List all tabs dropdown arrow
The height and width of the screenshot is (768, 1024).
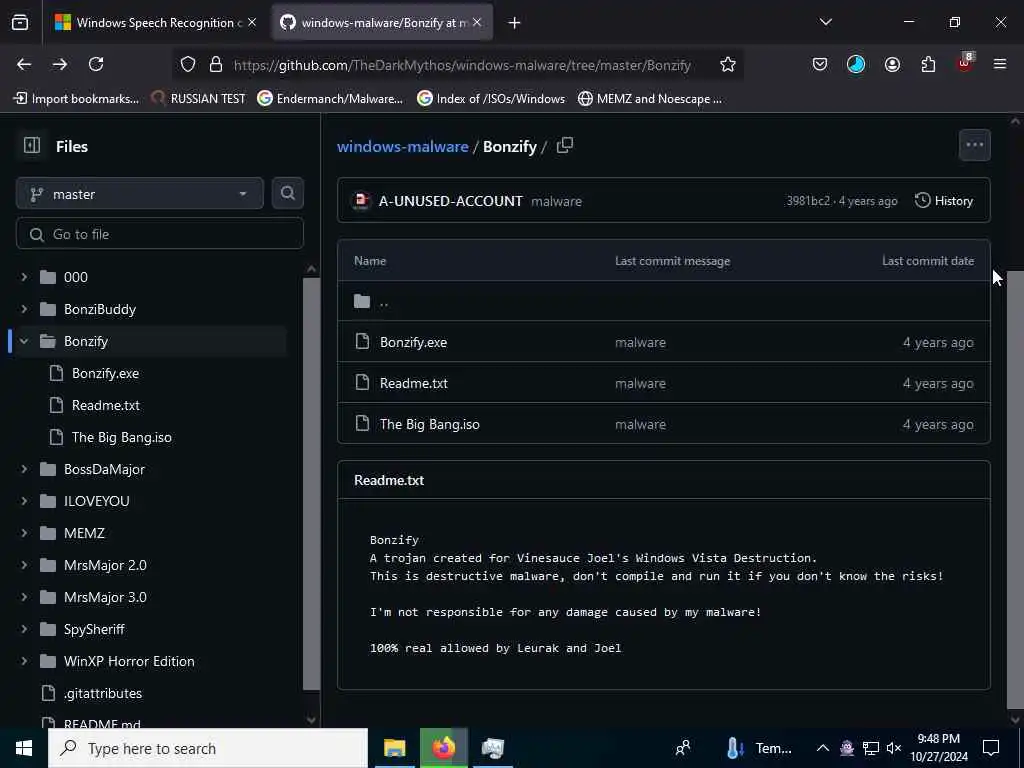[826, 22]
